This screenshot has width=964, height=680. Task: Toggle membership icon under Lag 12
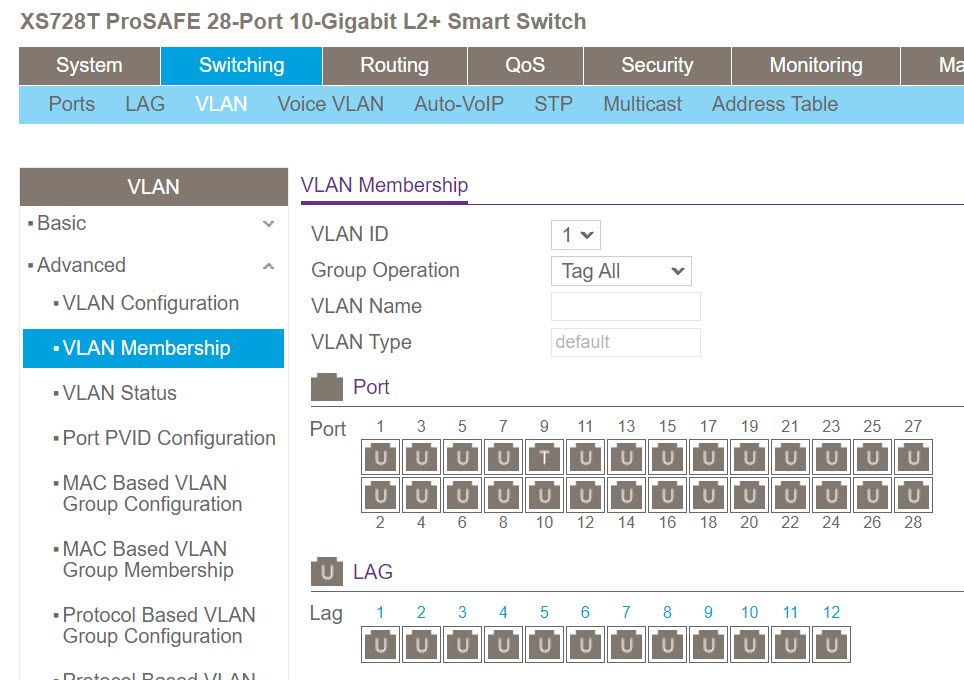831,644
